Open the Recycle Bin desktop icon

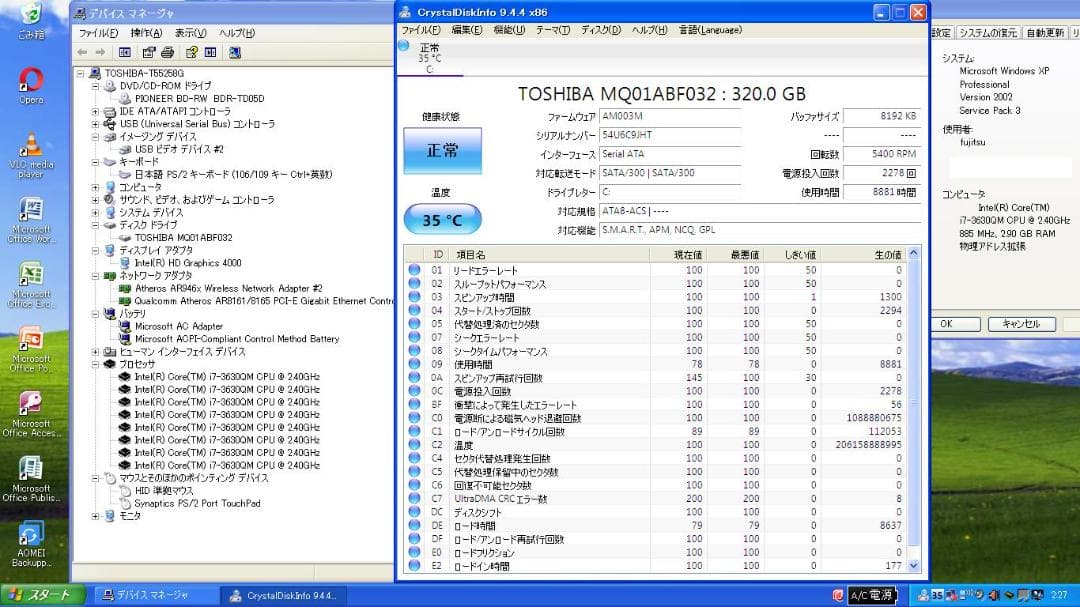tap(31, 21)
